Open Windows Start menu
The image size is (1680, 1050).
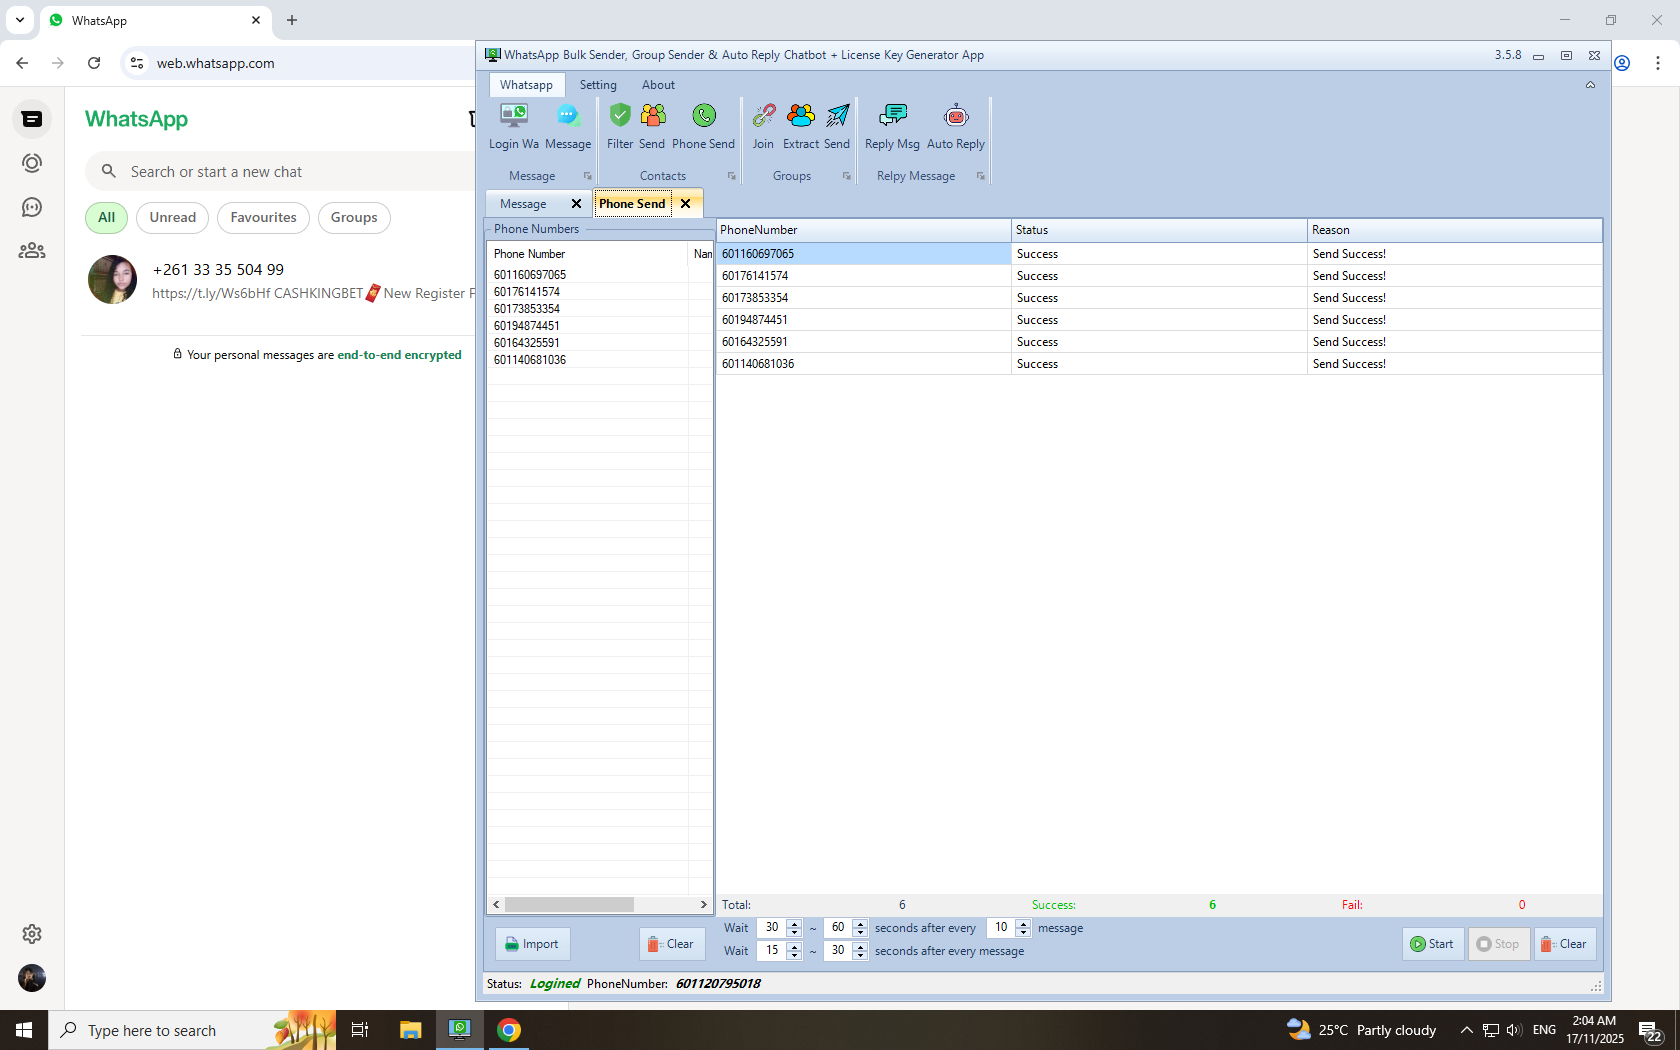24,1030
